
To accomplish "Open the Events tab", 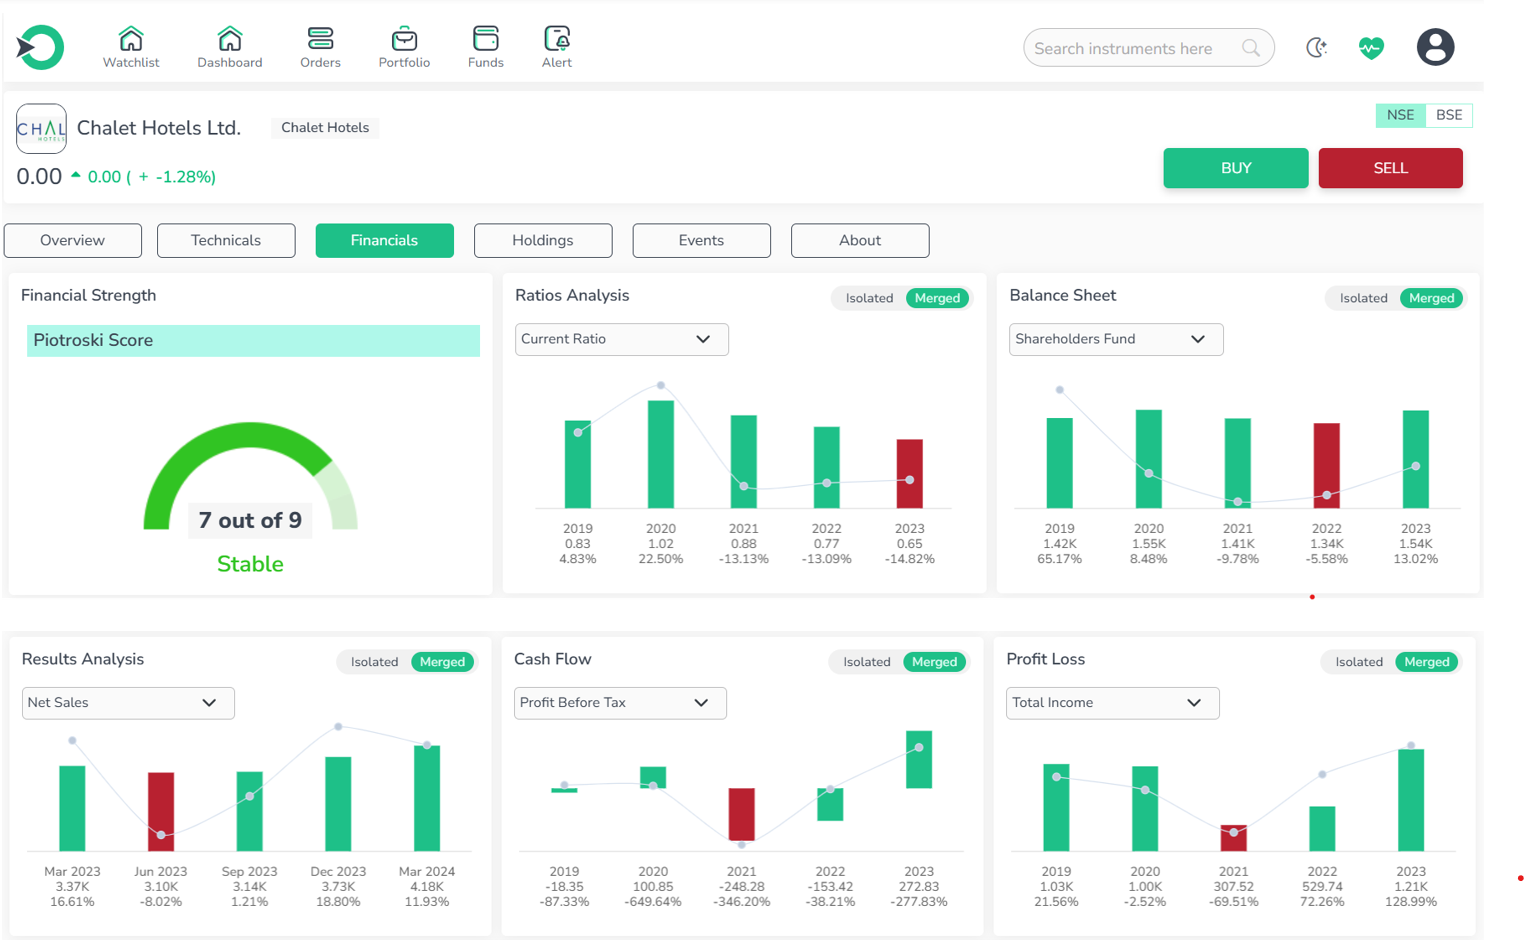I will [x=701, y=240].
